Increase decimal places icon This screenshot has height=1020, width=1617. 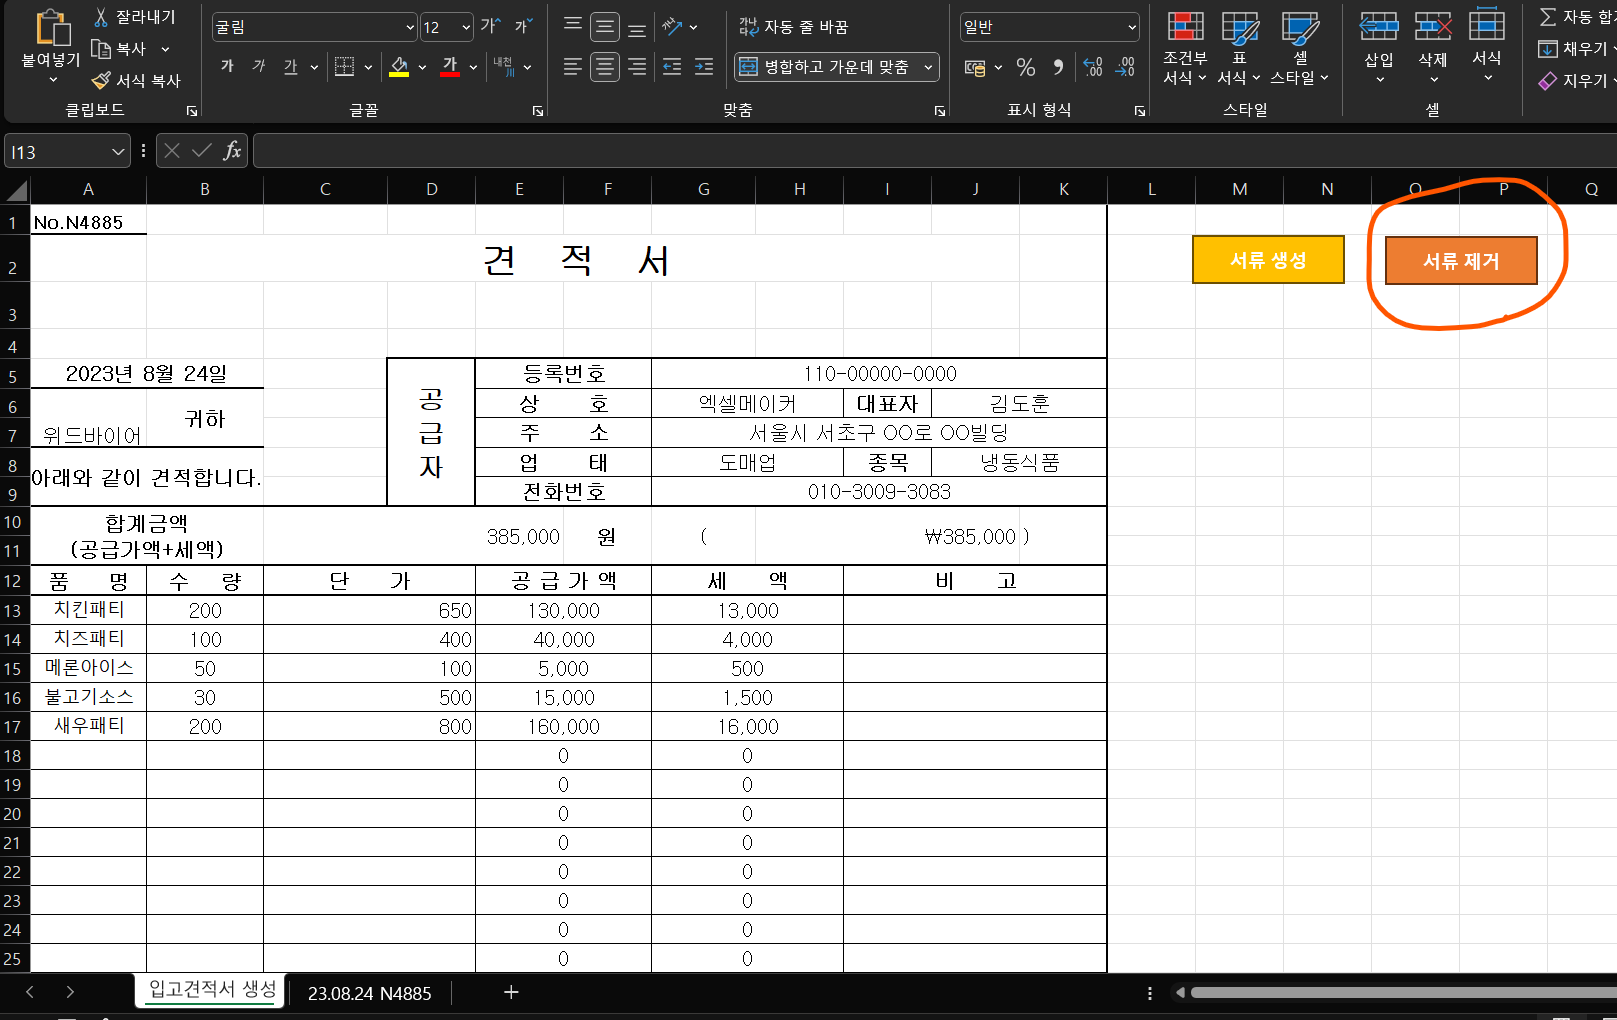pyautogui.click(x=1093, y=67)
